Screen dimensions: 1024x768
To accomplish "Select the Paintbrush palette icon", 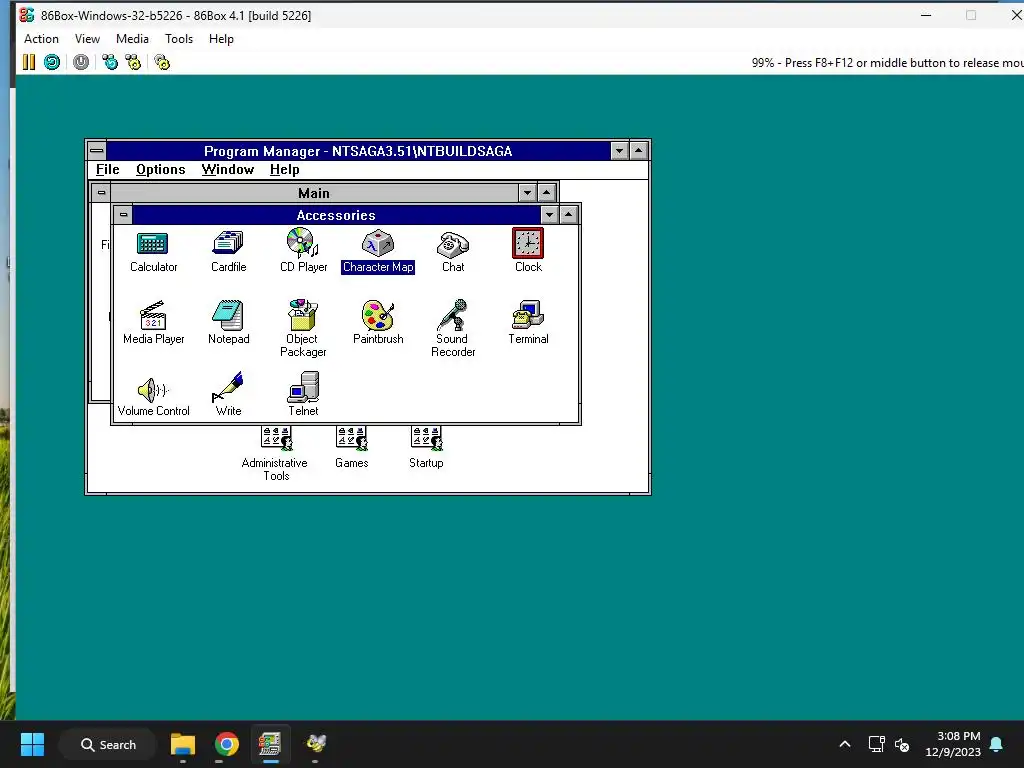I will [x=378, y=315].
